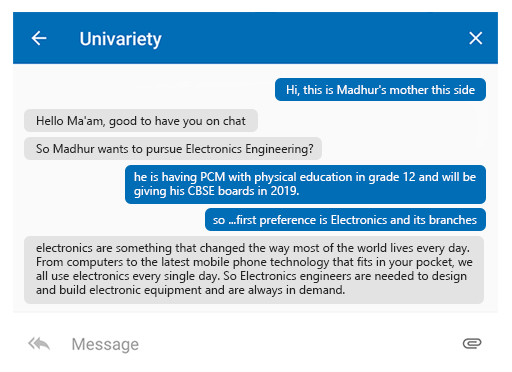This screenshot has height=372, width=512.
Task: Attach a file with the paperclip icon
Action: (472, 343)
